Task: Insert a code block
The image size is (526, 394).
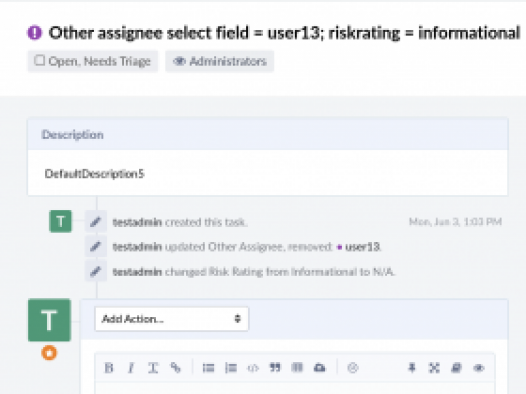Action: pos(253,368)
